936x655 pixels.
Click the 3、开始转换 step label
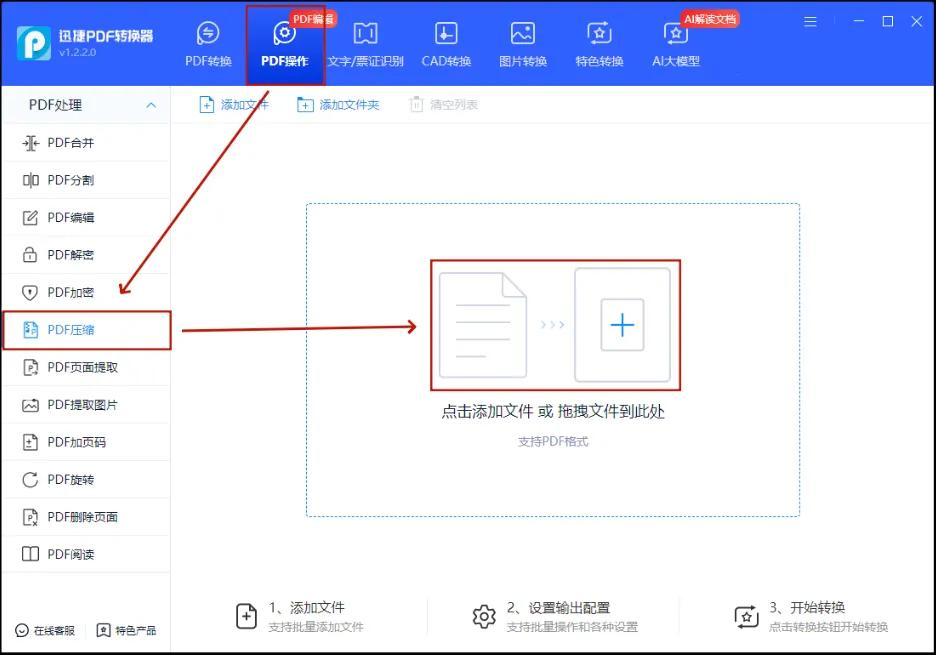807,608
